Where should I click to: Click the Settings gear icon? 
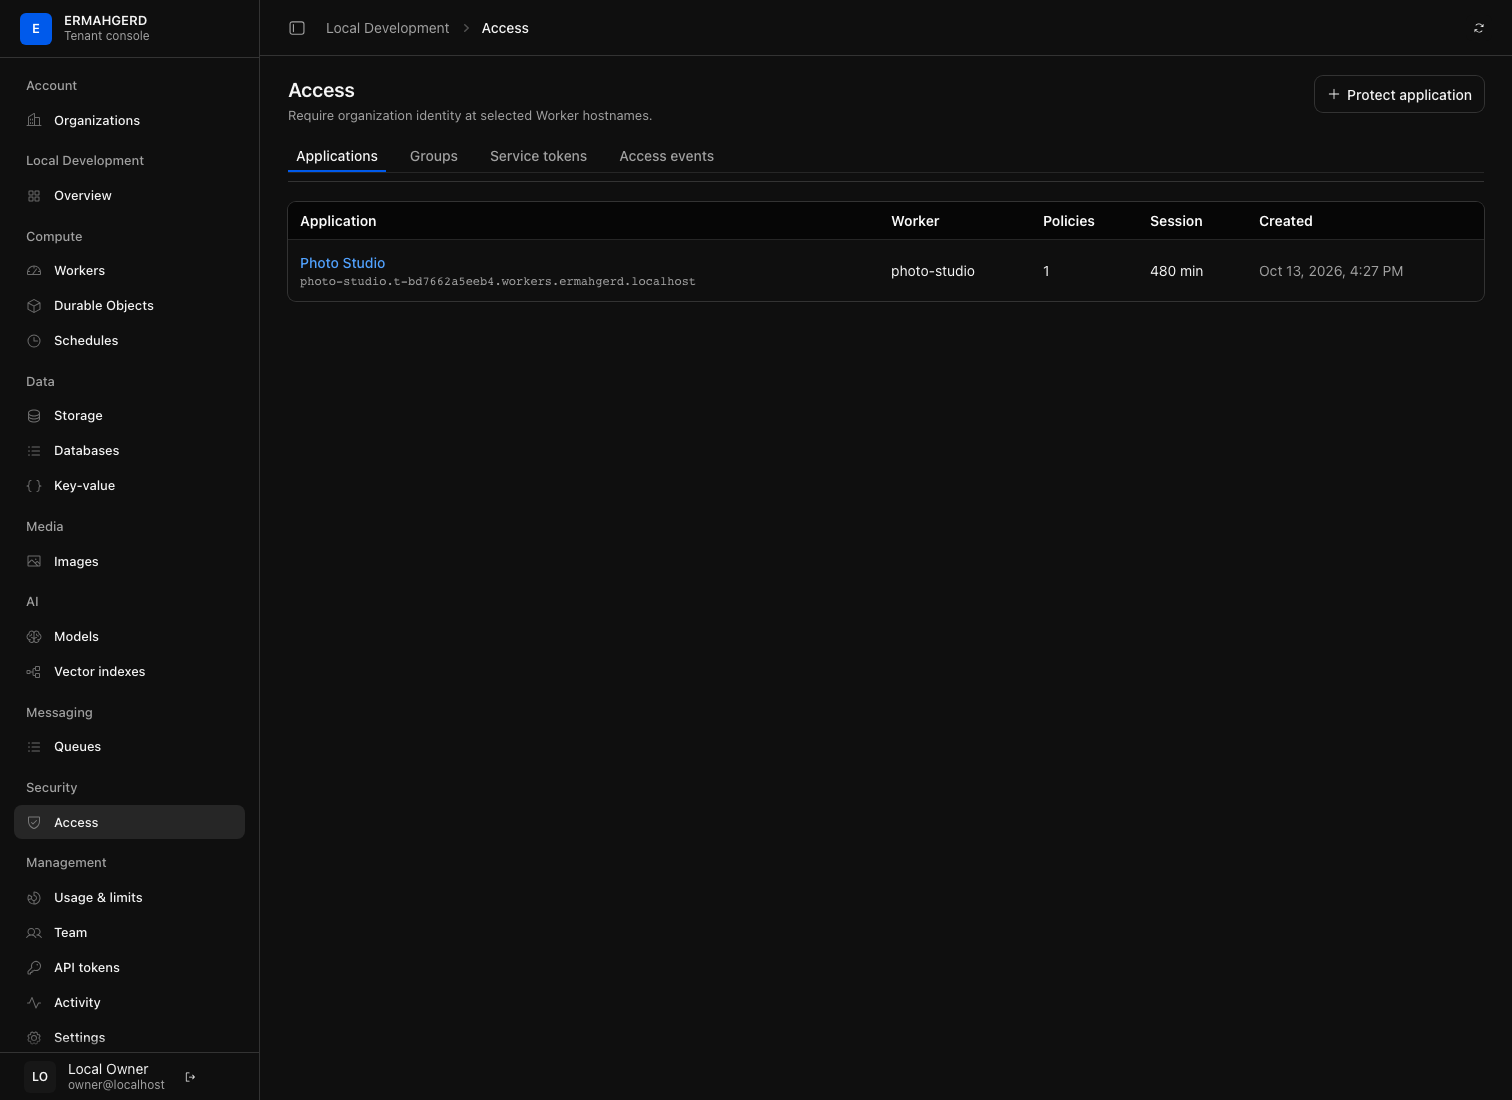coord(34,1038)
